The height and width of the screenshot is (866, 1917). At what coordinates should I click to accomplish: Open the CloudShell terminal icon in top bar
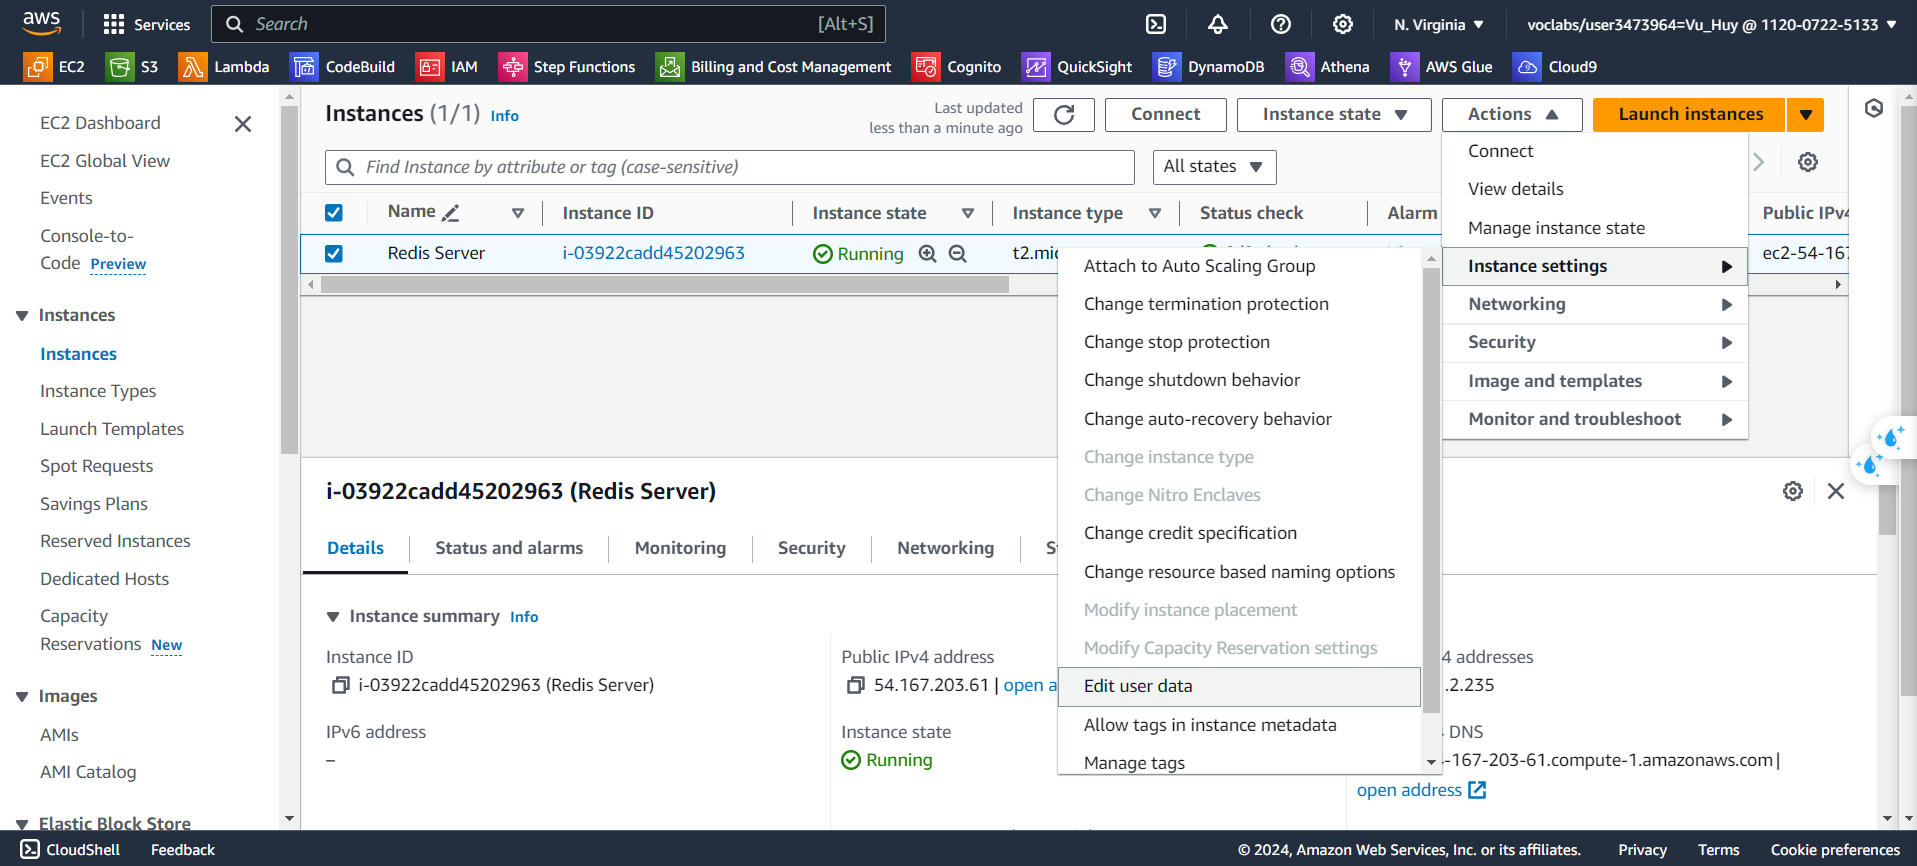pos(1156,24)
